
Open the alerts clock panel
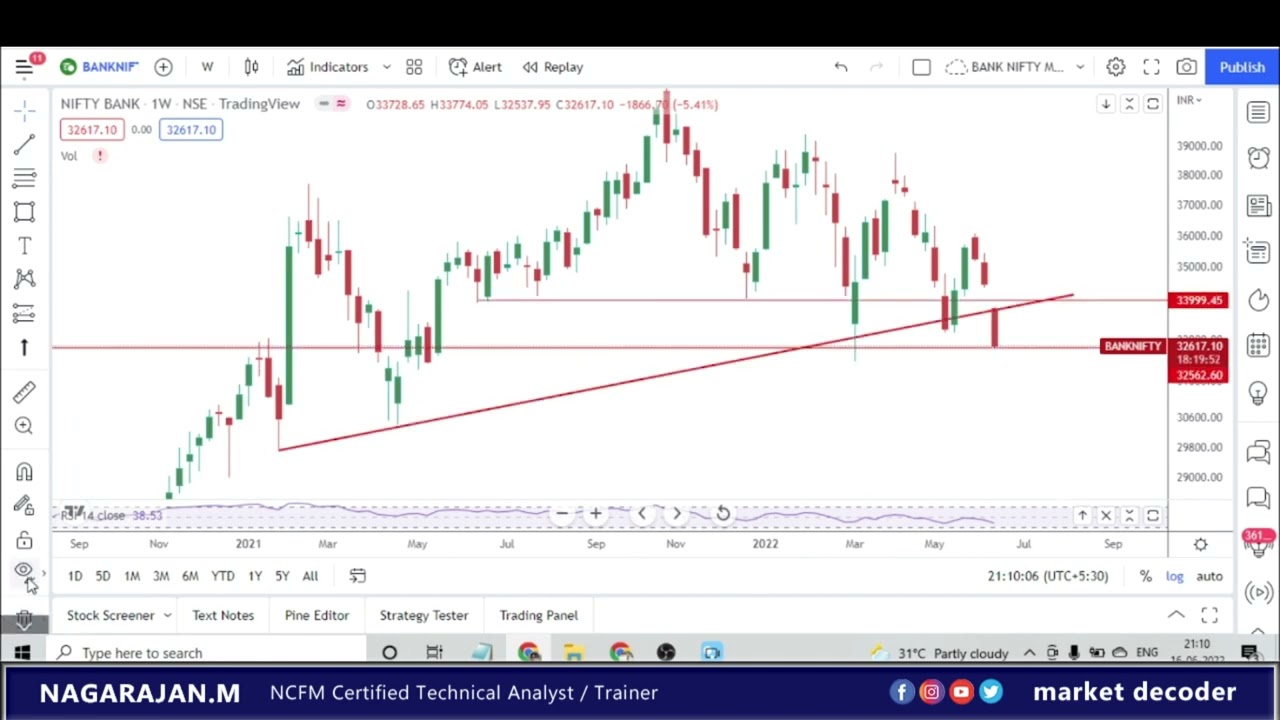coord(1258,158)
